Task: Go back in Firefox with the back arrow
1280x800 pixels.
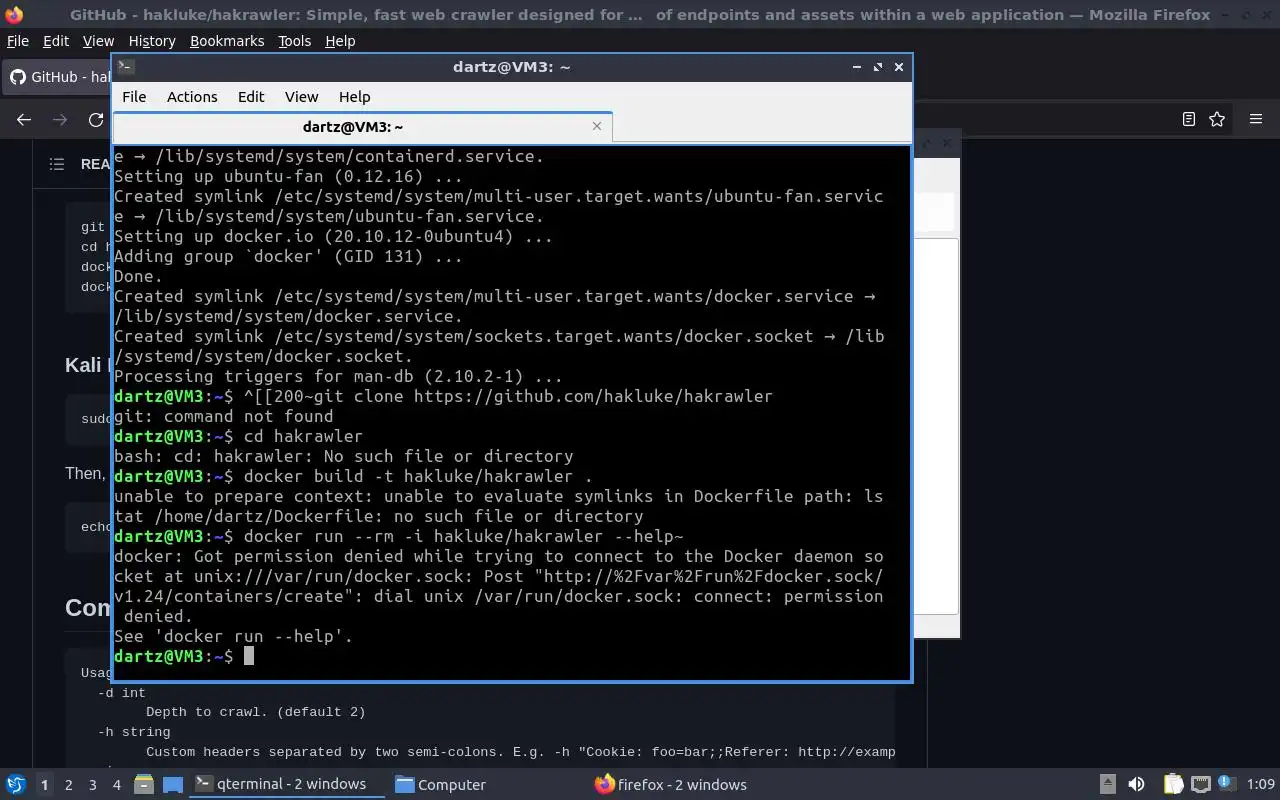Action: [24, 119]
